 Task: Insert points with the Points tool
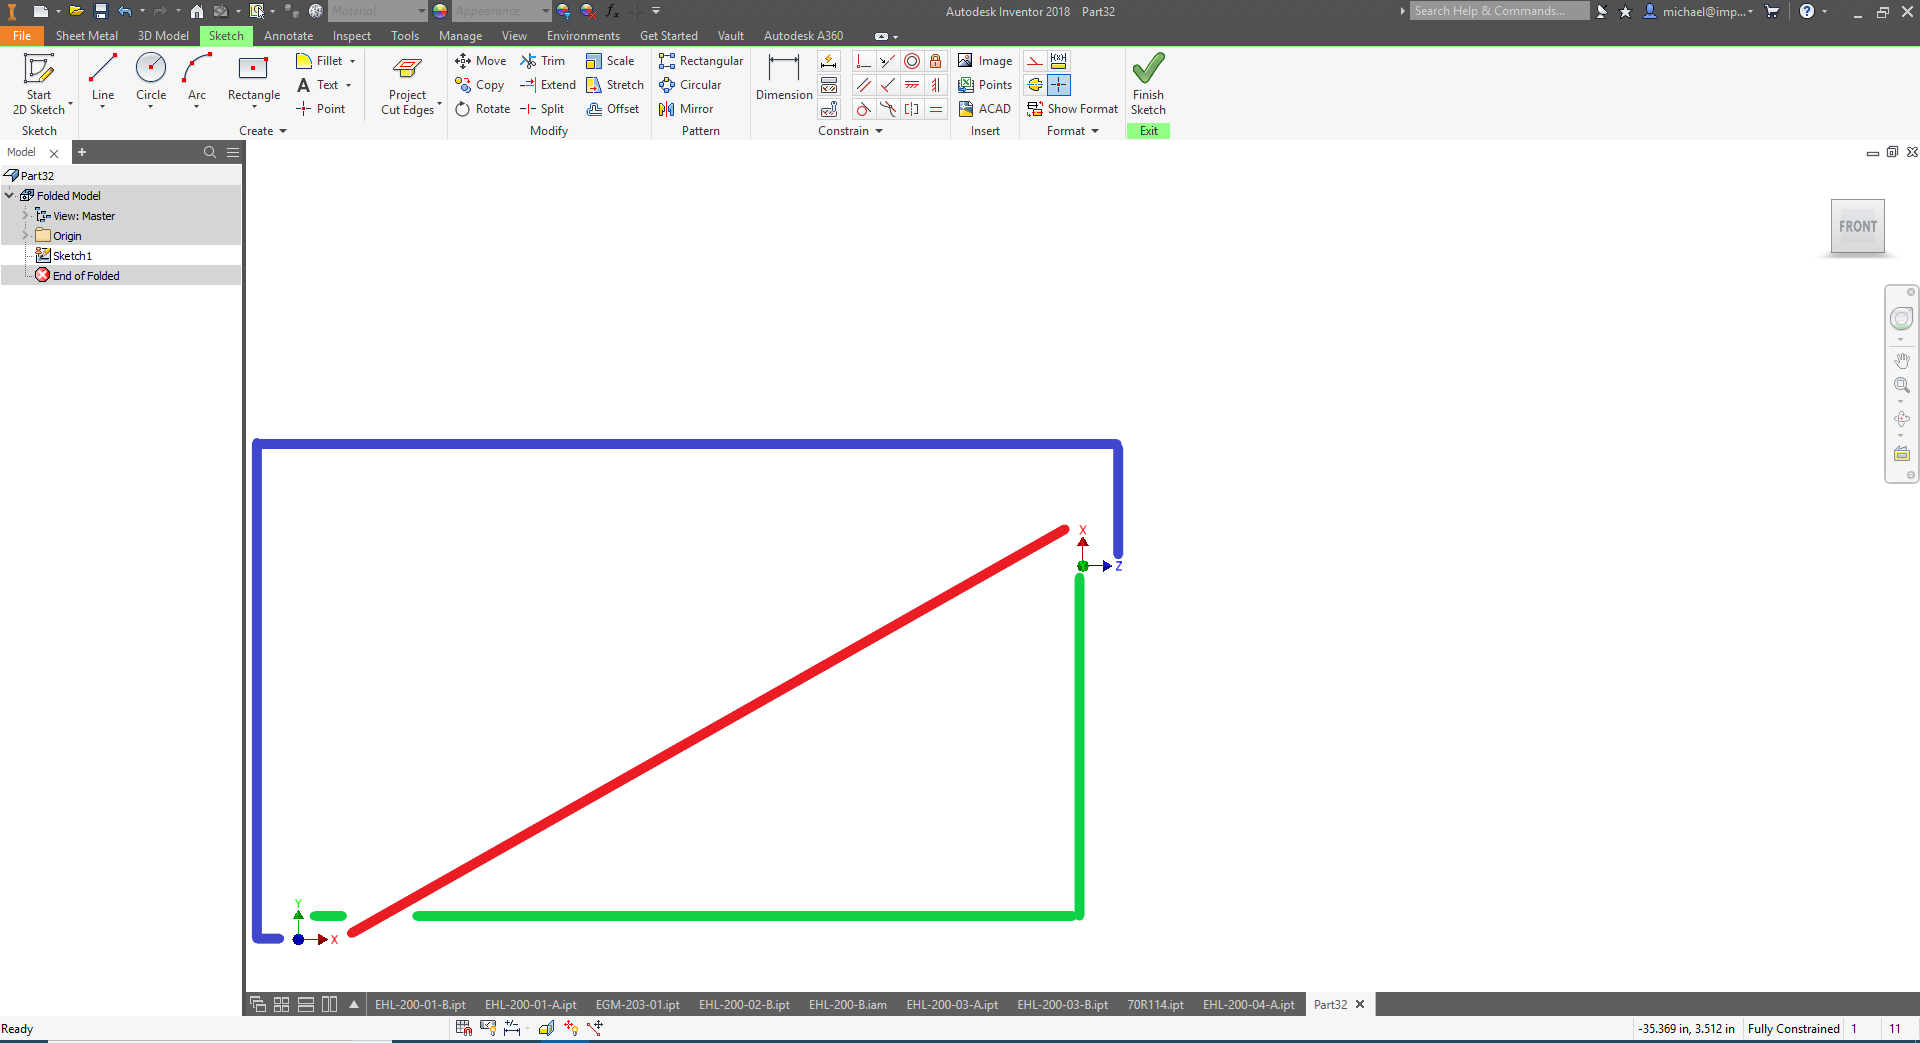click(x=986, y=85)
